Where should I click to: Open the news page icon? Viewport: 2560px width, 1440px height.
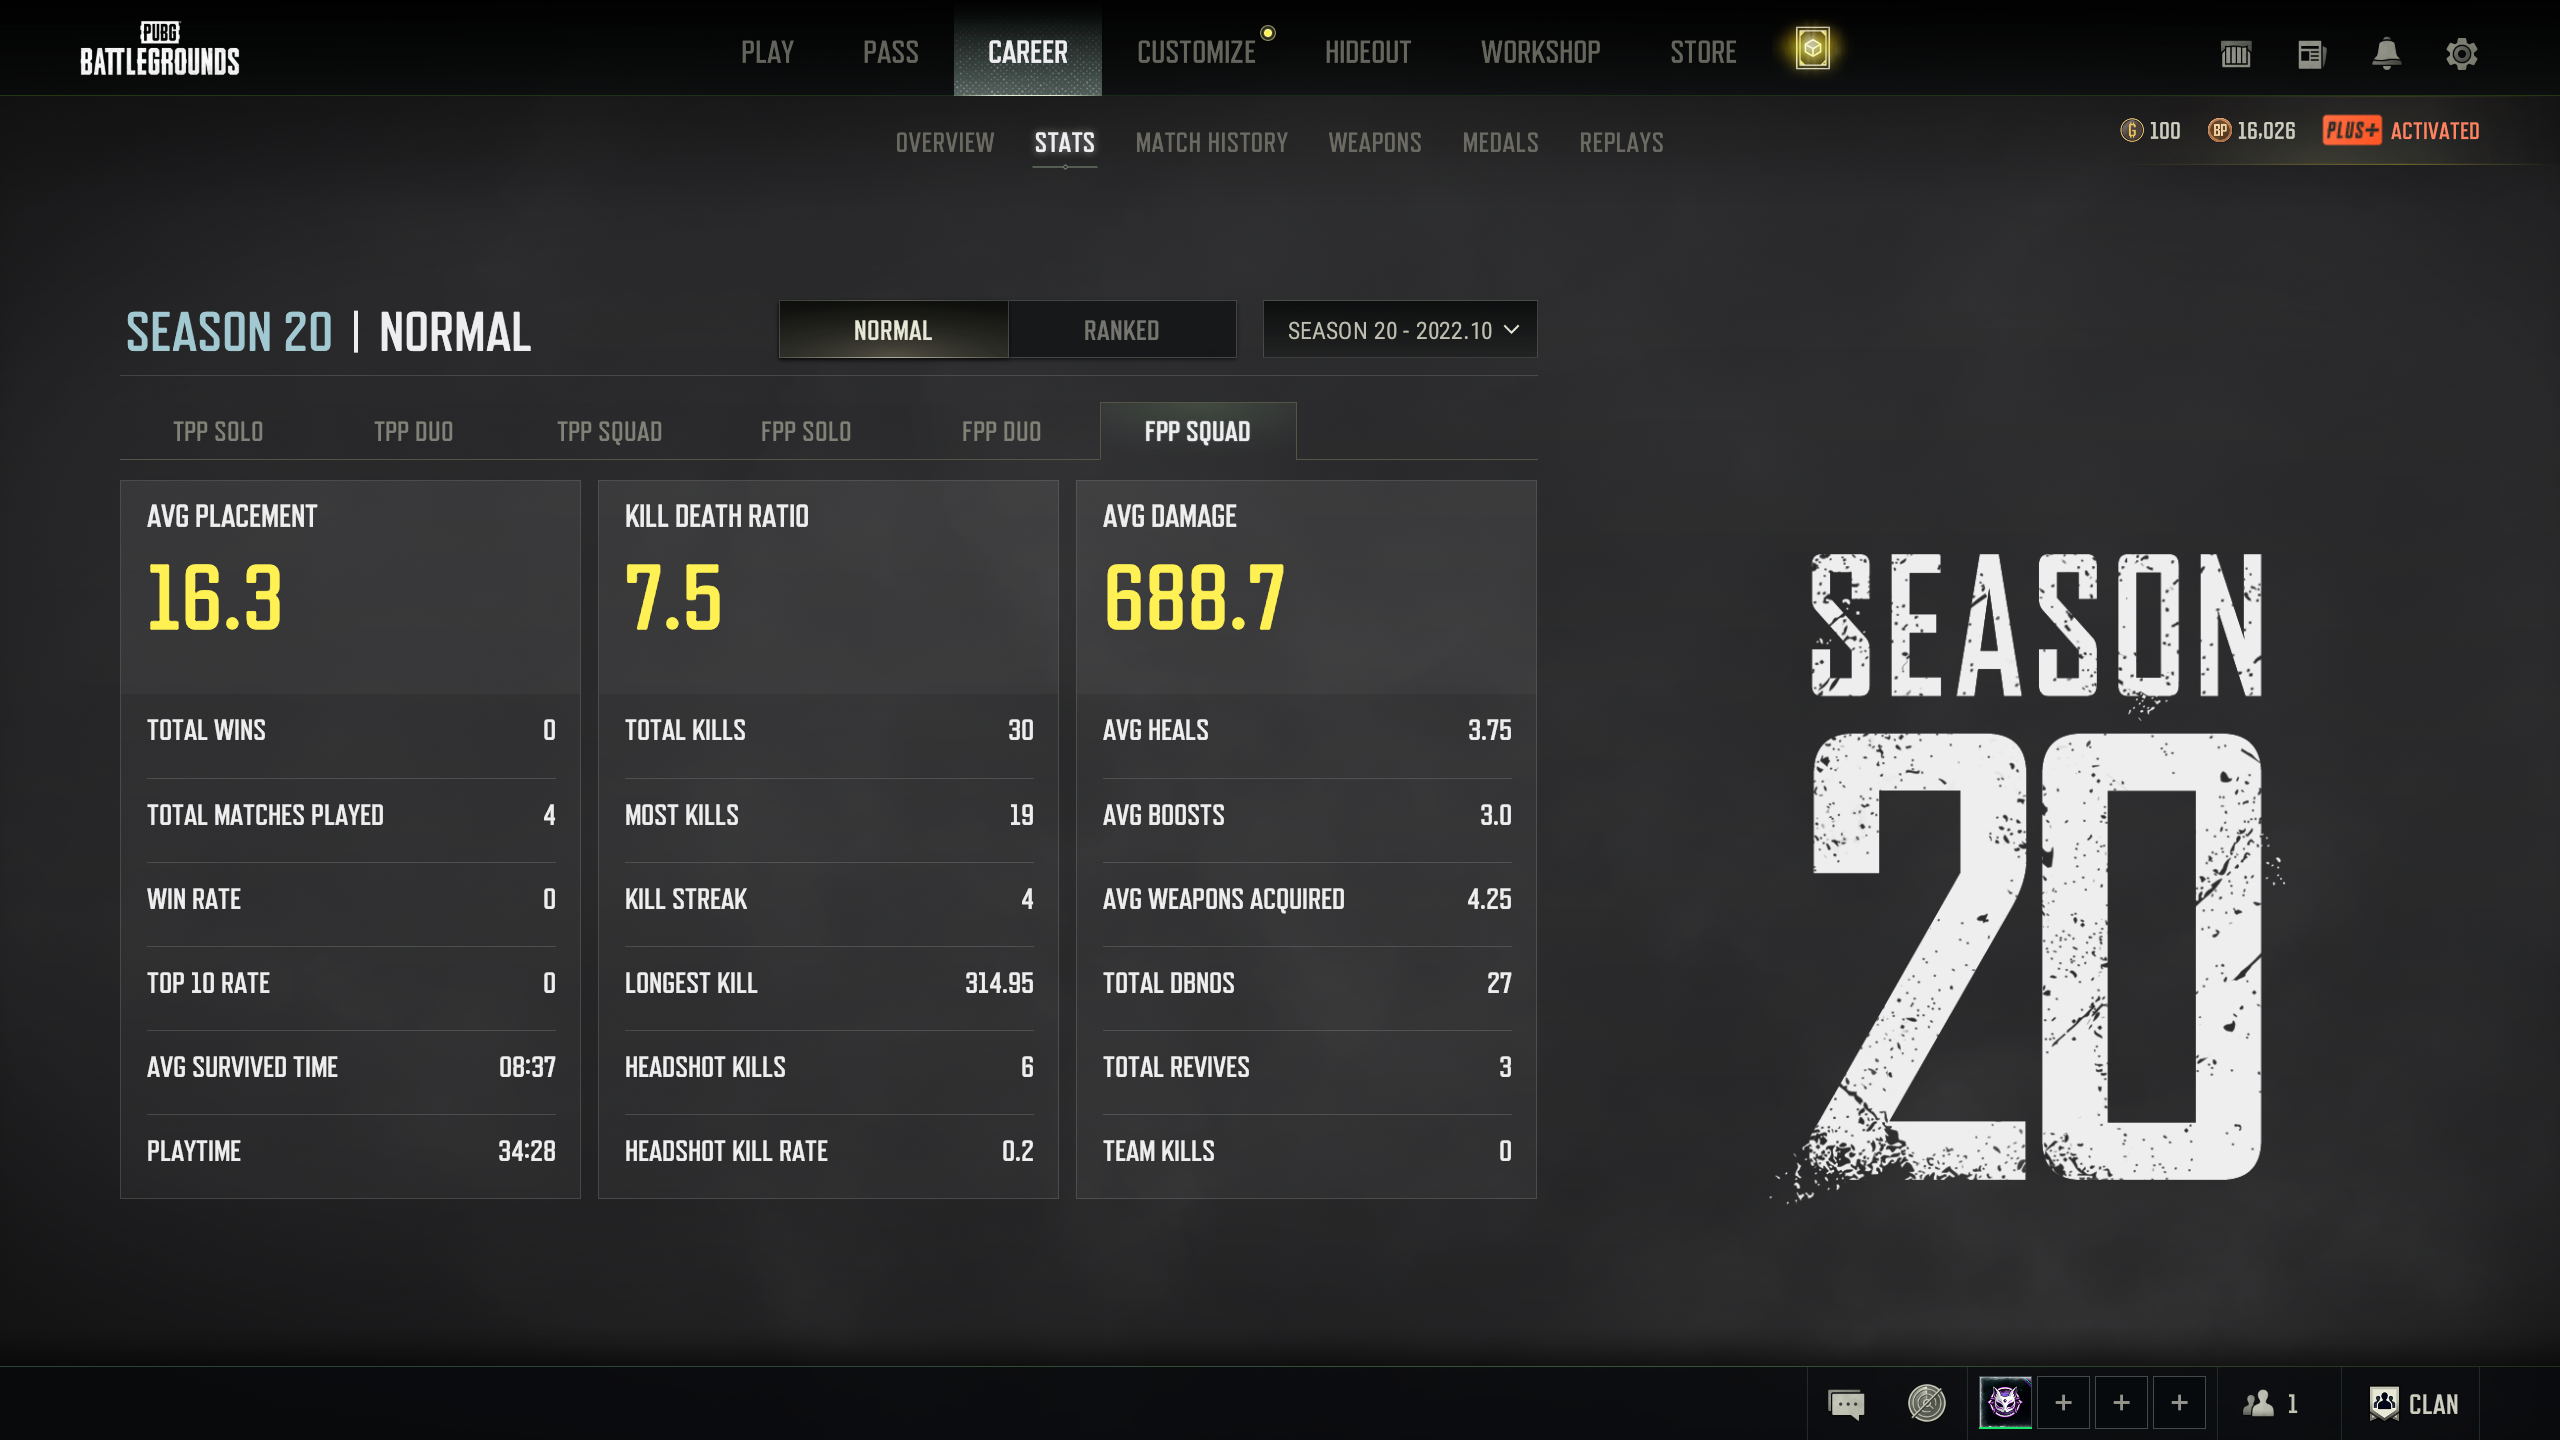tap(2311, 54)
